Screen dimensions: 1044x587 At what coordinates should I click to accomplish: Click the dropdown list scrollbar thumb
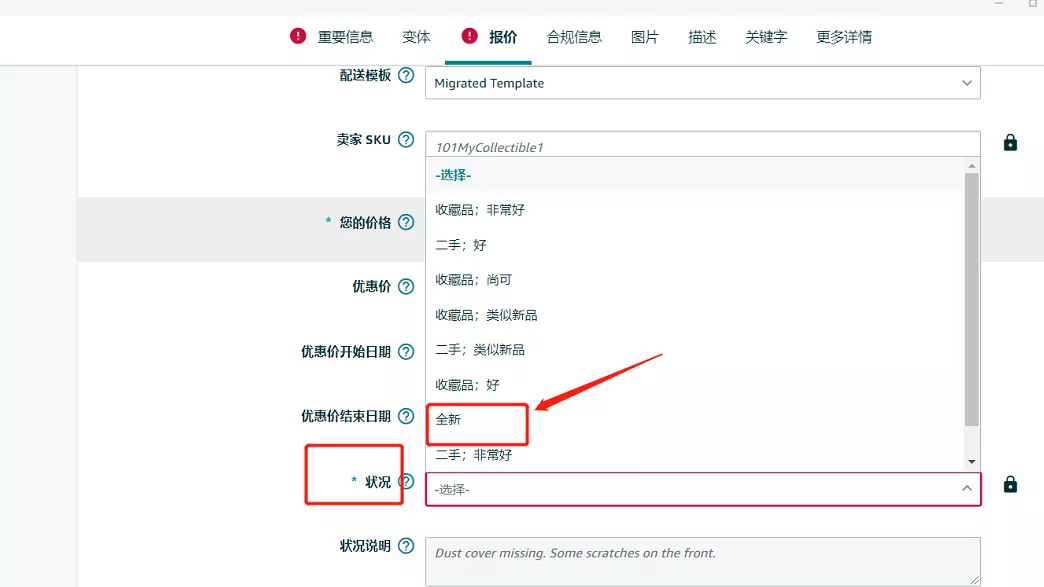(971, 299)
